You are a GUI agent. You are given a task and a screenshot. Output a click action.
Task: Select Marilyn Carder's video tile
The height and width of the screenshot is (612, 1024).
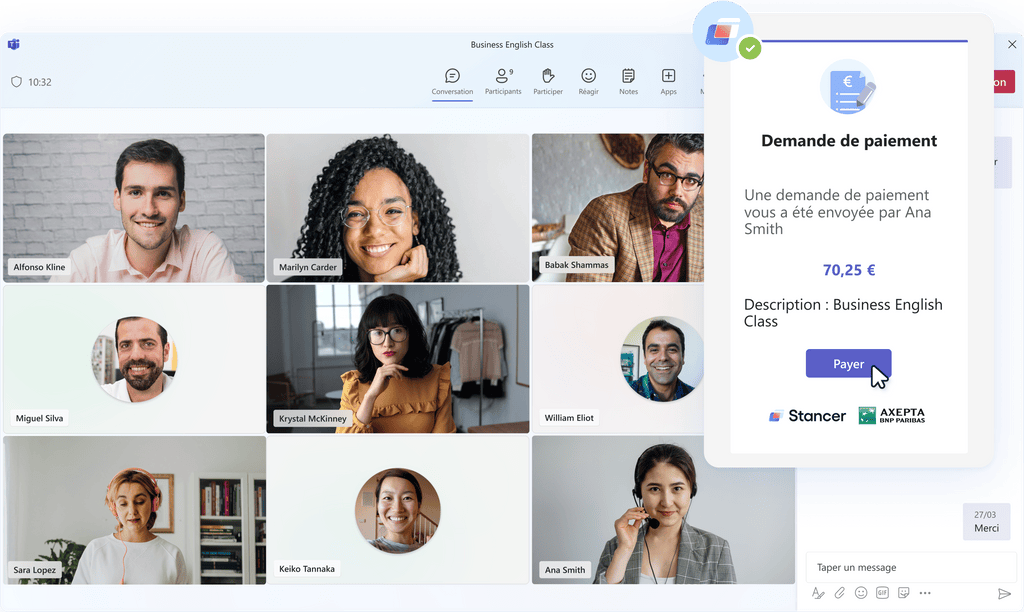click(397, 207)
